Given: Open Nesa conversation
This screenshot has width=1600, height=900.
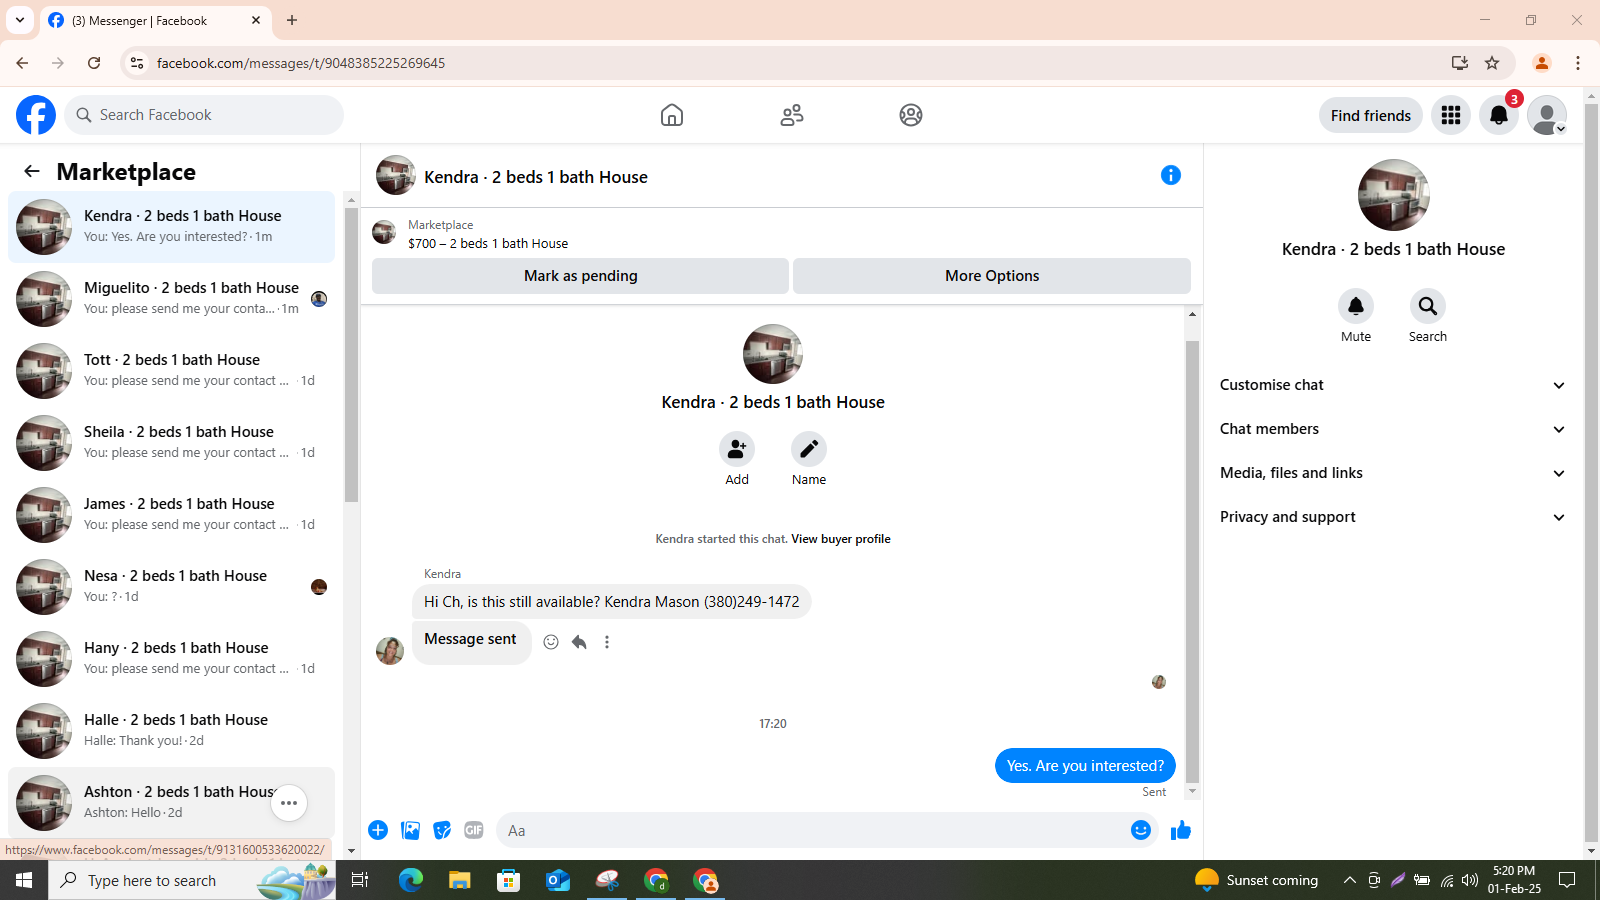Looking at the screenshot, I should click(x=171, y=587).
